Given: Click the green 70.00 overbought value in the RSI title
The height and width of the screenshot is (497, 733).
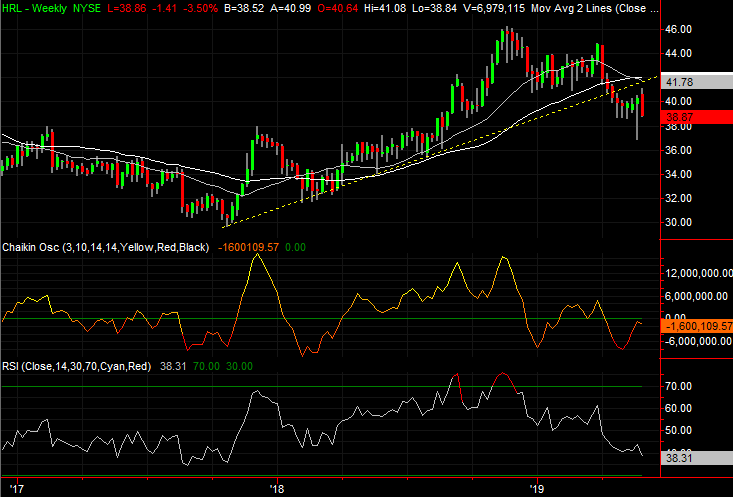Looking at the screenshot, I should (x=206, y=366).
